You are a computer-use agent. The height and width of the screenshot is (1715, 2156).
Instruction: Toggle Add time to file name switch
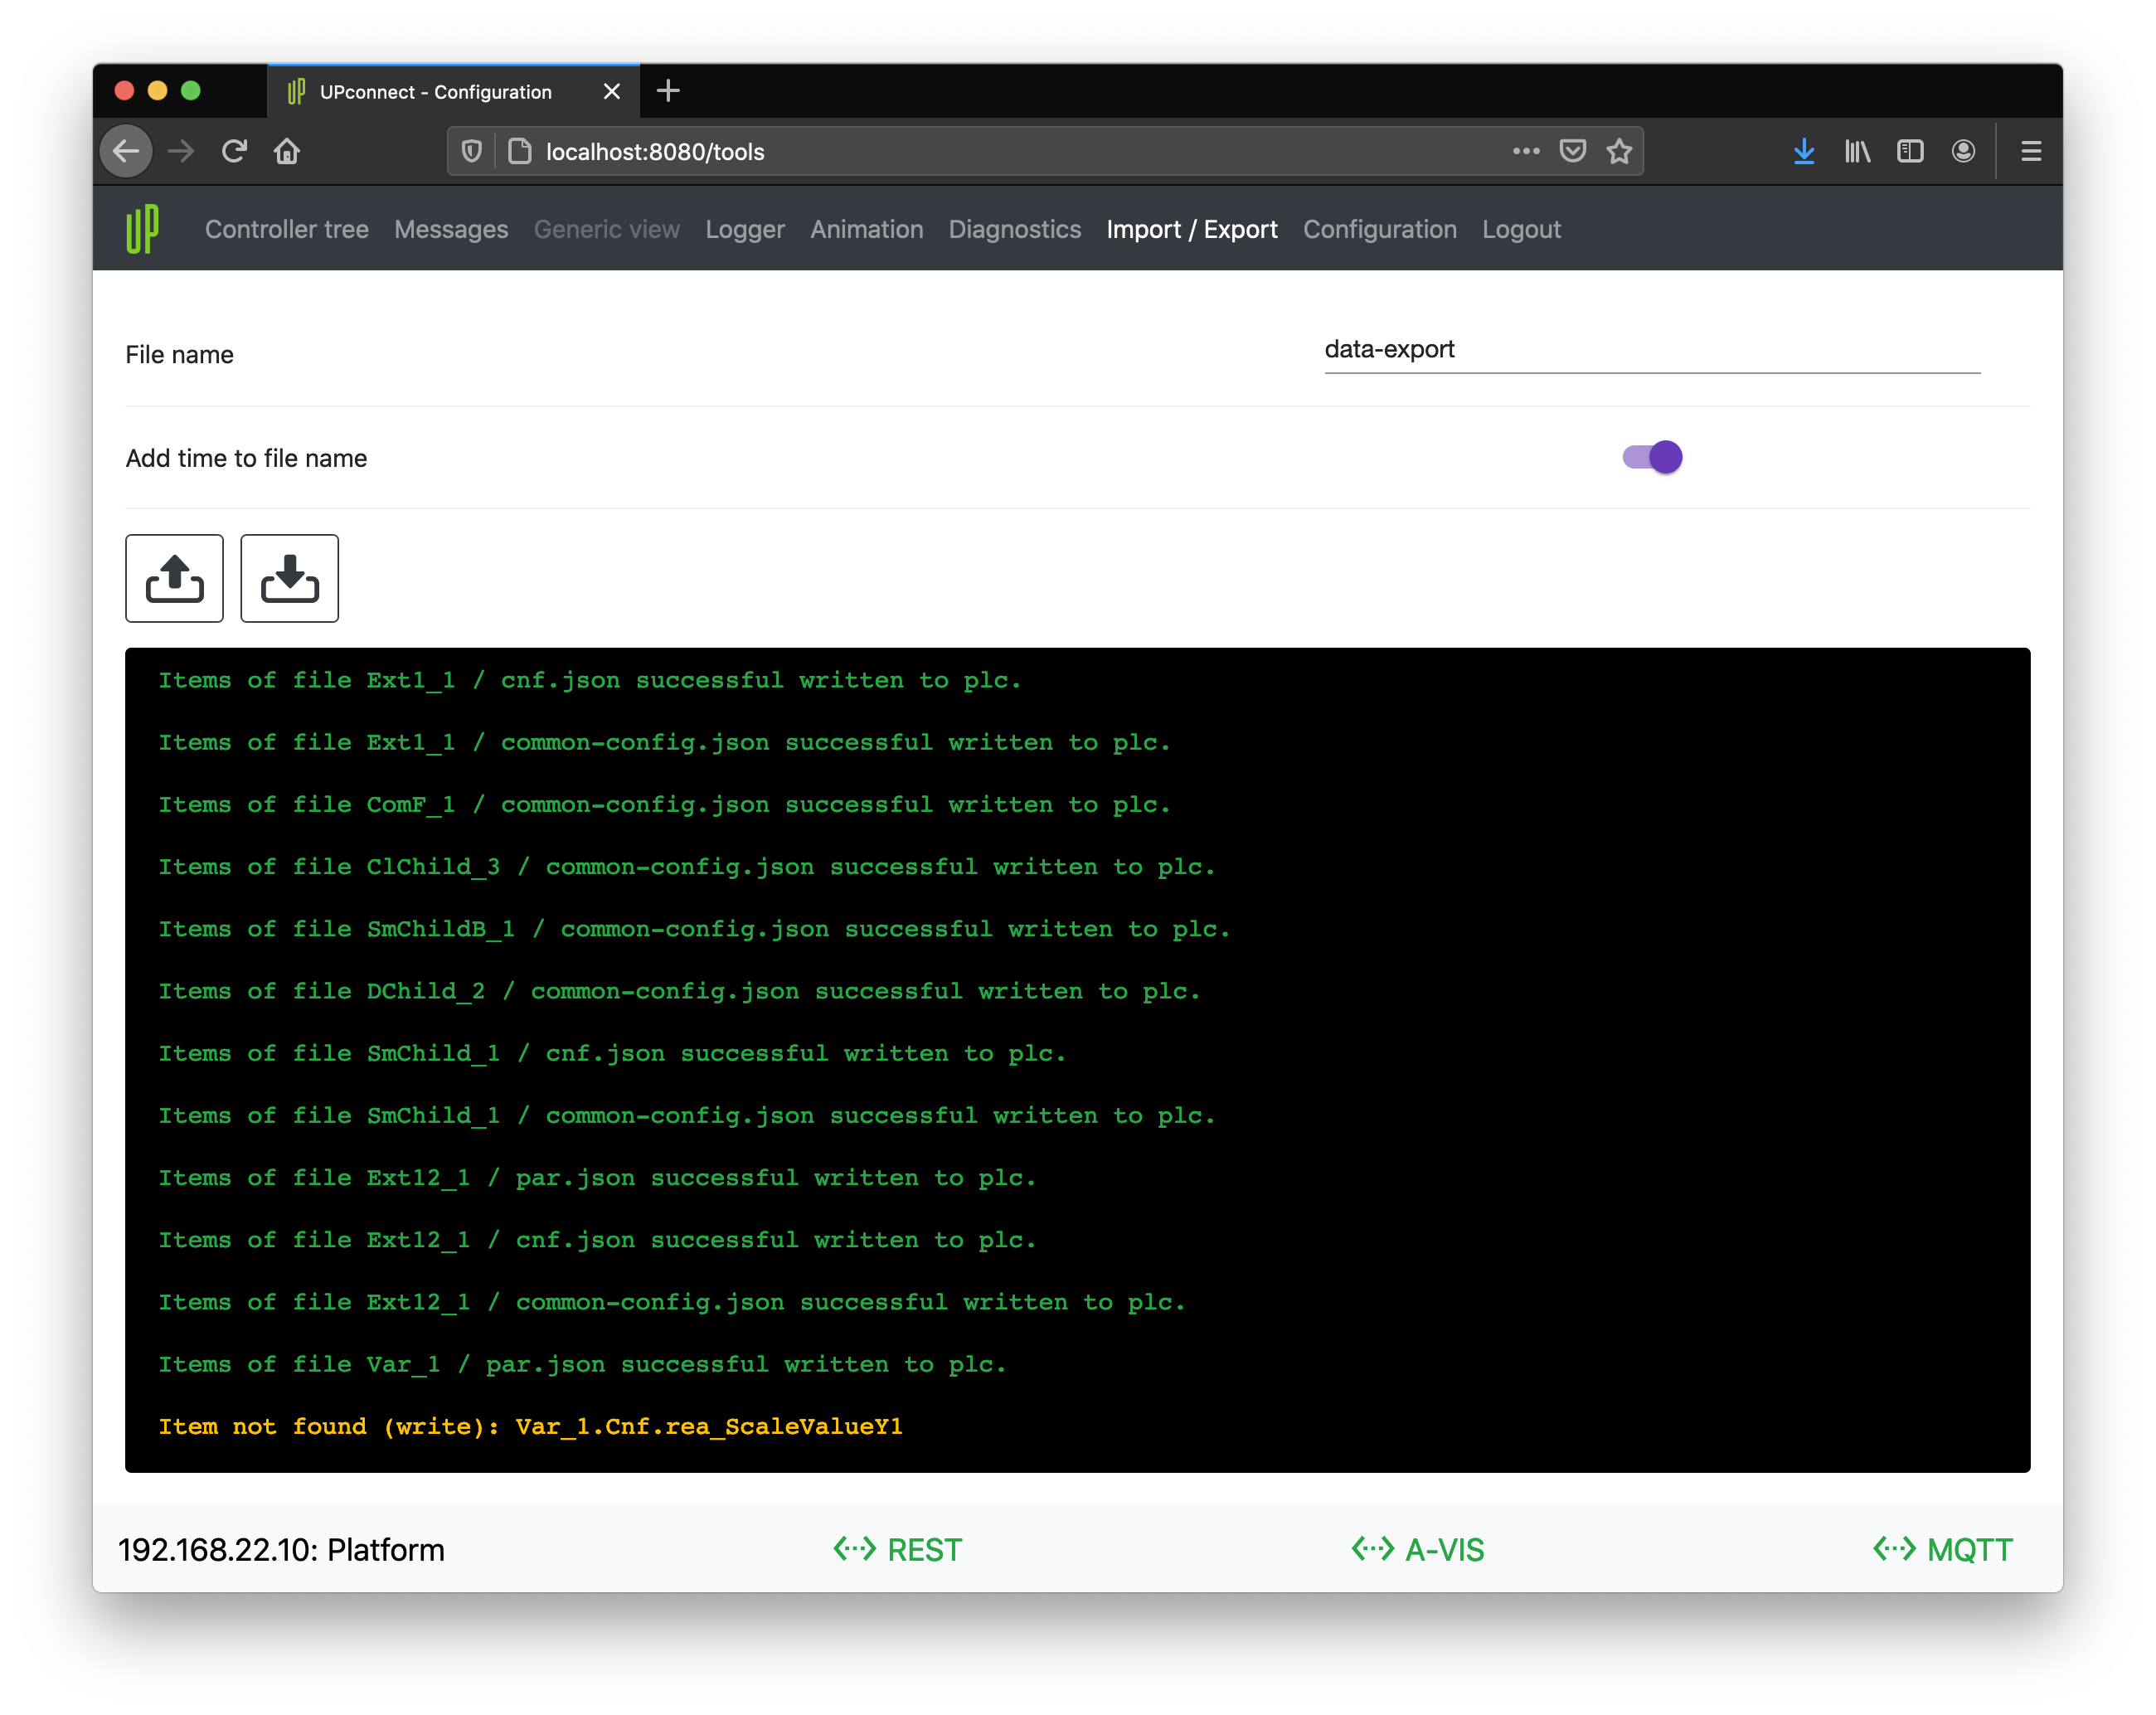[x=1652, y=457]
